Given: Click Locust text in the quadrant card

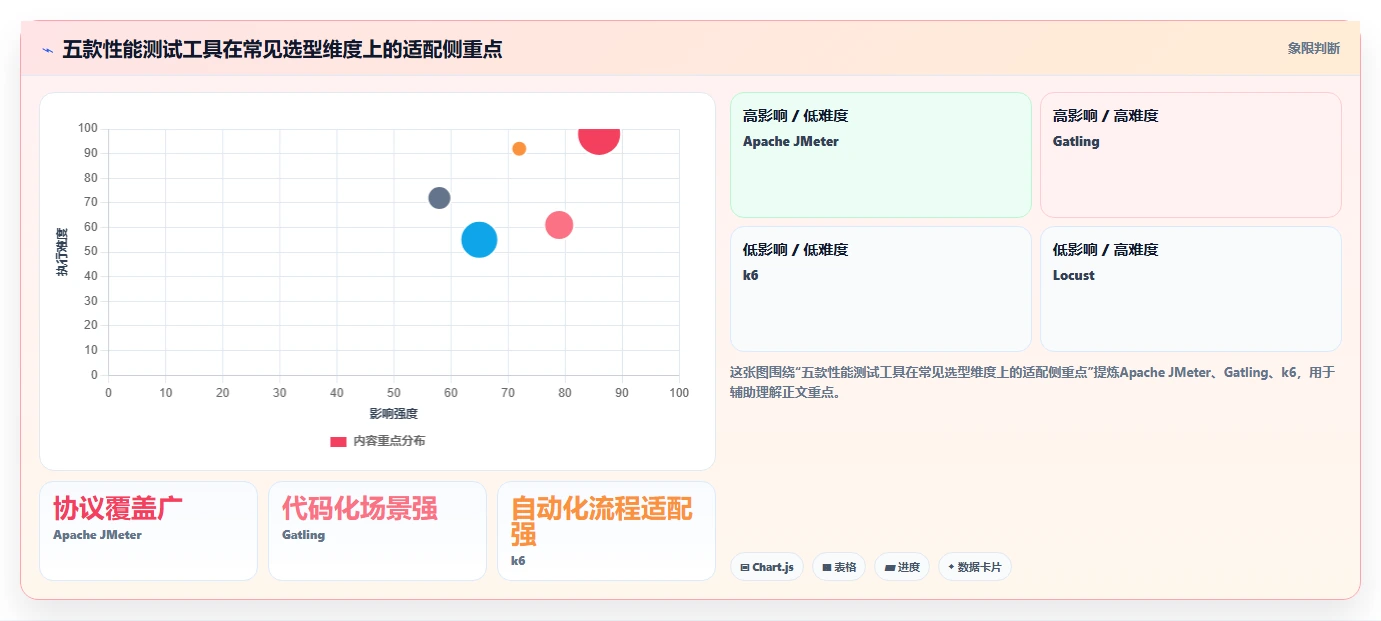Looking at the screenshot, I should [x=1074, y=275].
